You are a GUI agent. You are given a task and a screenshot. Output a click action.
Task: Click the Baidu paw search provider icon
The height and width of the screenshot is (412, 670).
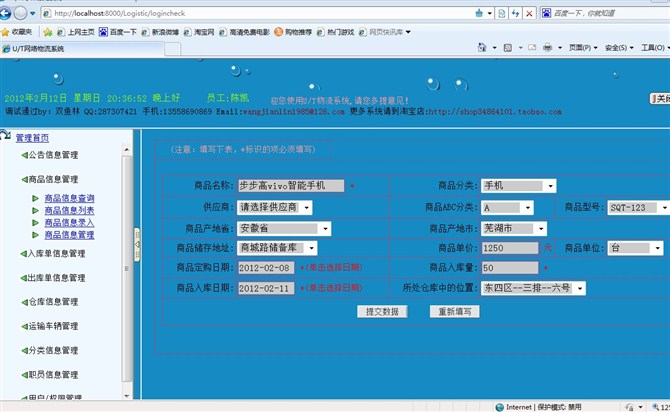(546, 13)
